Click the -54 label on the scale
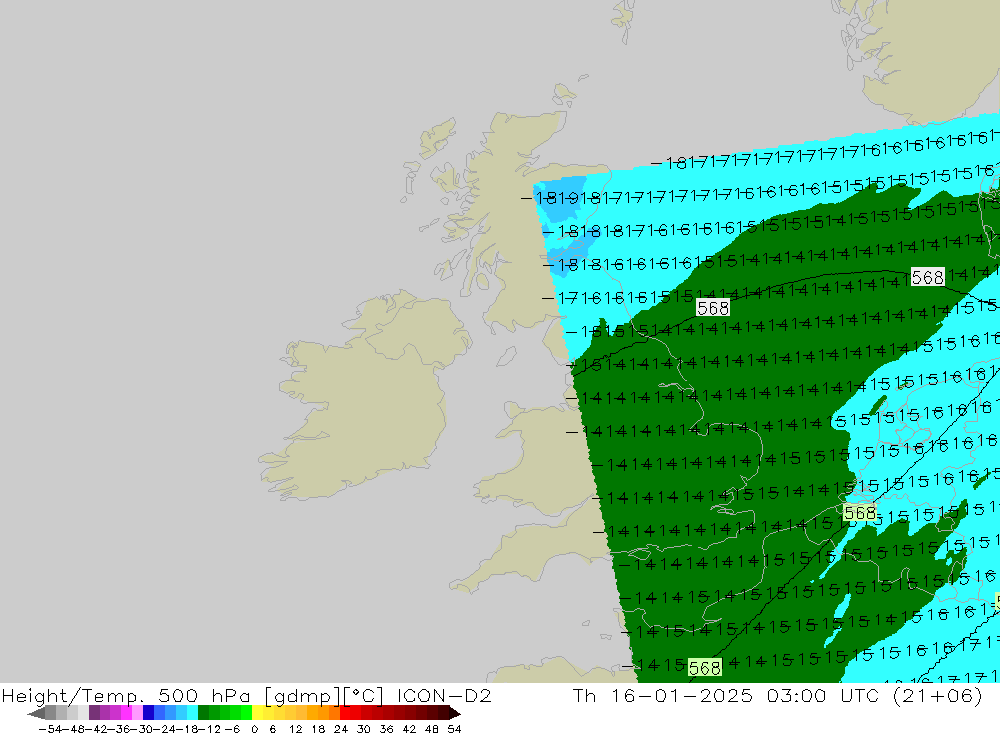Viewport: 1000px width, 733px height. (x=50, y=729)
